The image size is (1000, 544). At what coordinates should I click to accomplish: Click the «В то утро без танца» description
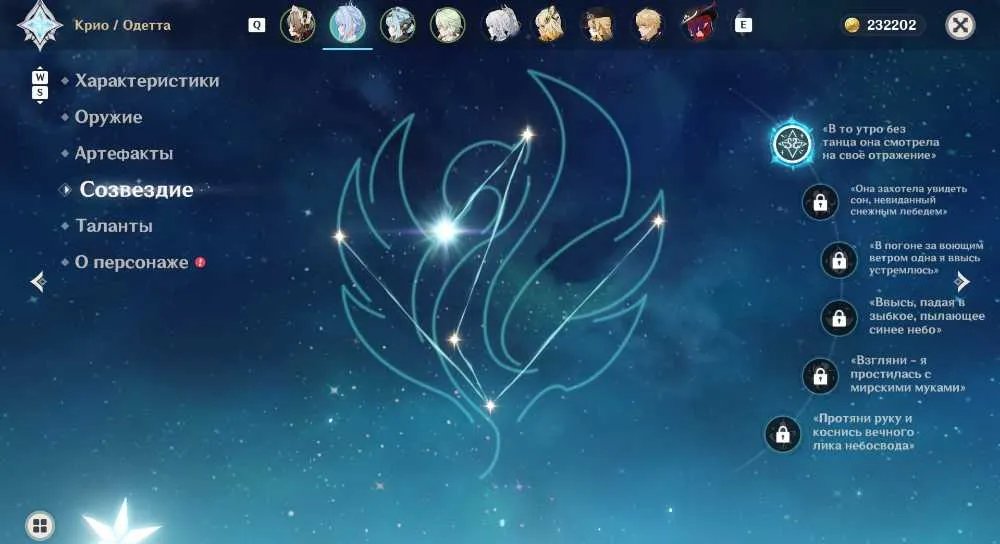(880, 142)
